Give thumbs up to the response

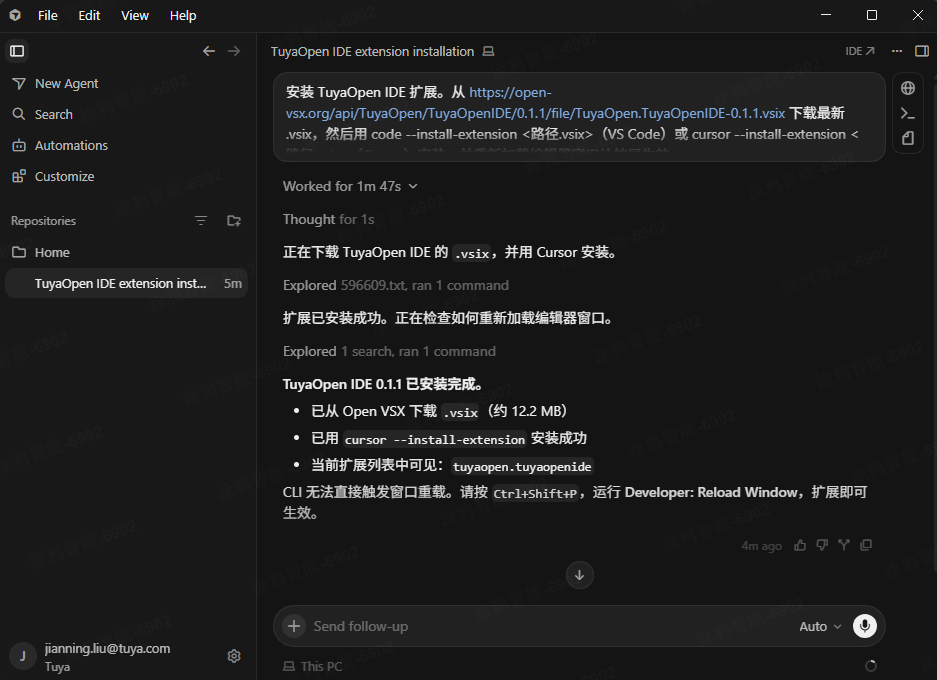[800, 545]
